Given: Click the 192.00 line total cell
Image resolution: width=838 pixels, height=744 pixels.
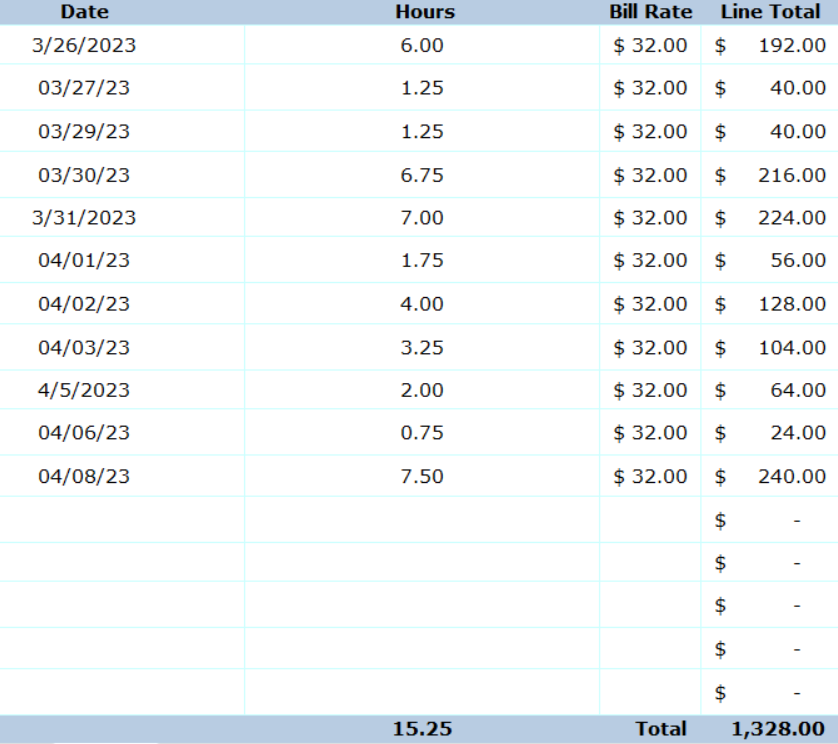Looking at the screenshot, I should tap(791, 45).
